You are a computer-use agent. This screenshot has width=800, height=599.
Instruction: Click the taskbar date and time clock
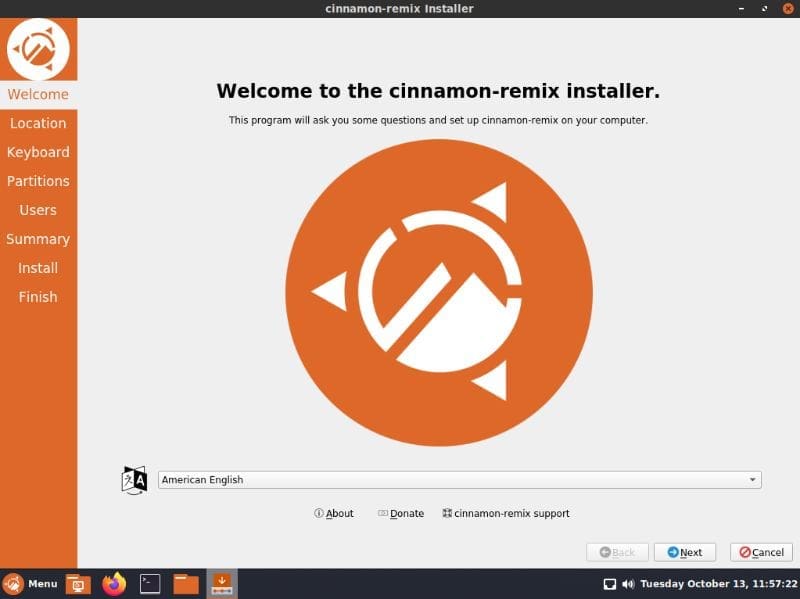click(x=718, y=584)
